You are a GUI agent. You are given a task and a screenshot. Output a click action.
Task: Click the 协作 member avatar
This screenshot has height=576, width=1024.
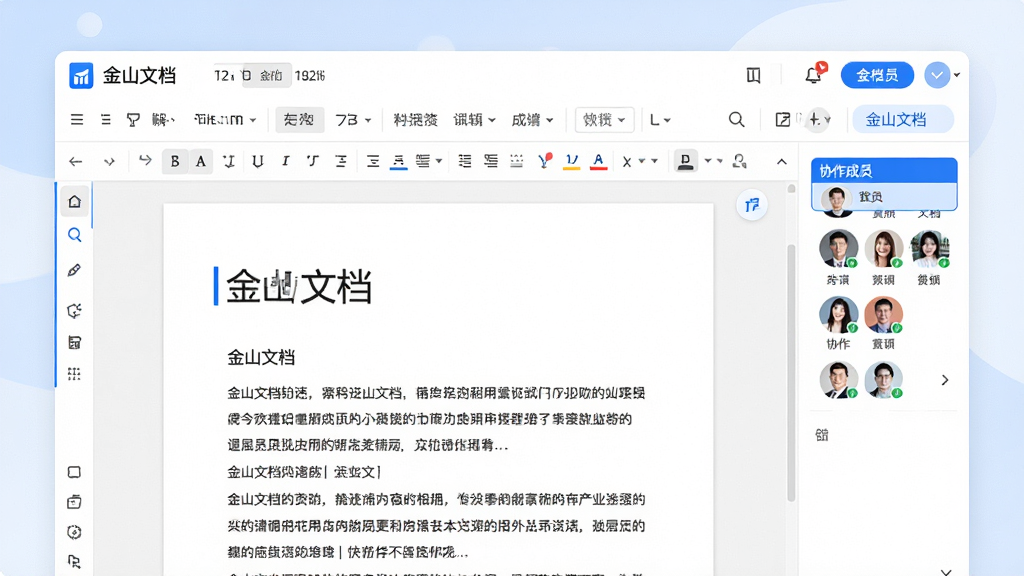click(x=839, y=315)
